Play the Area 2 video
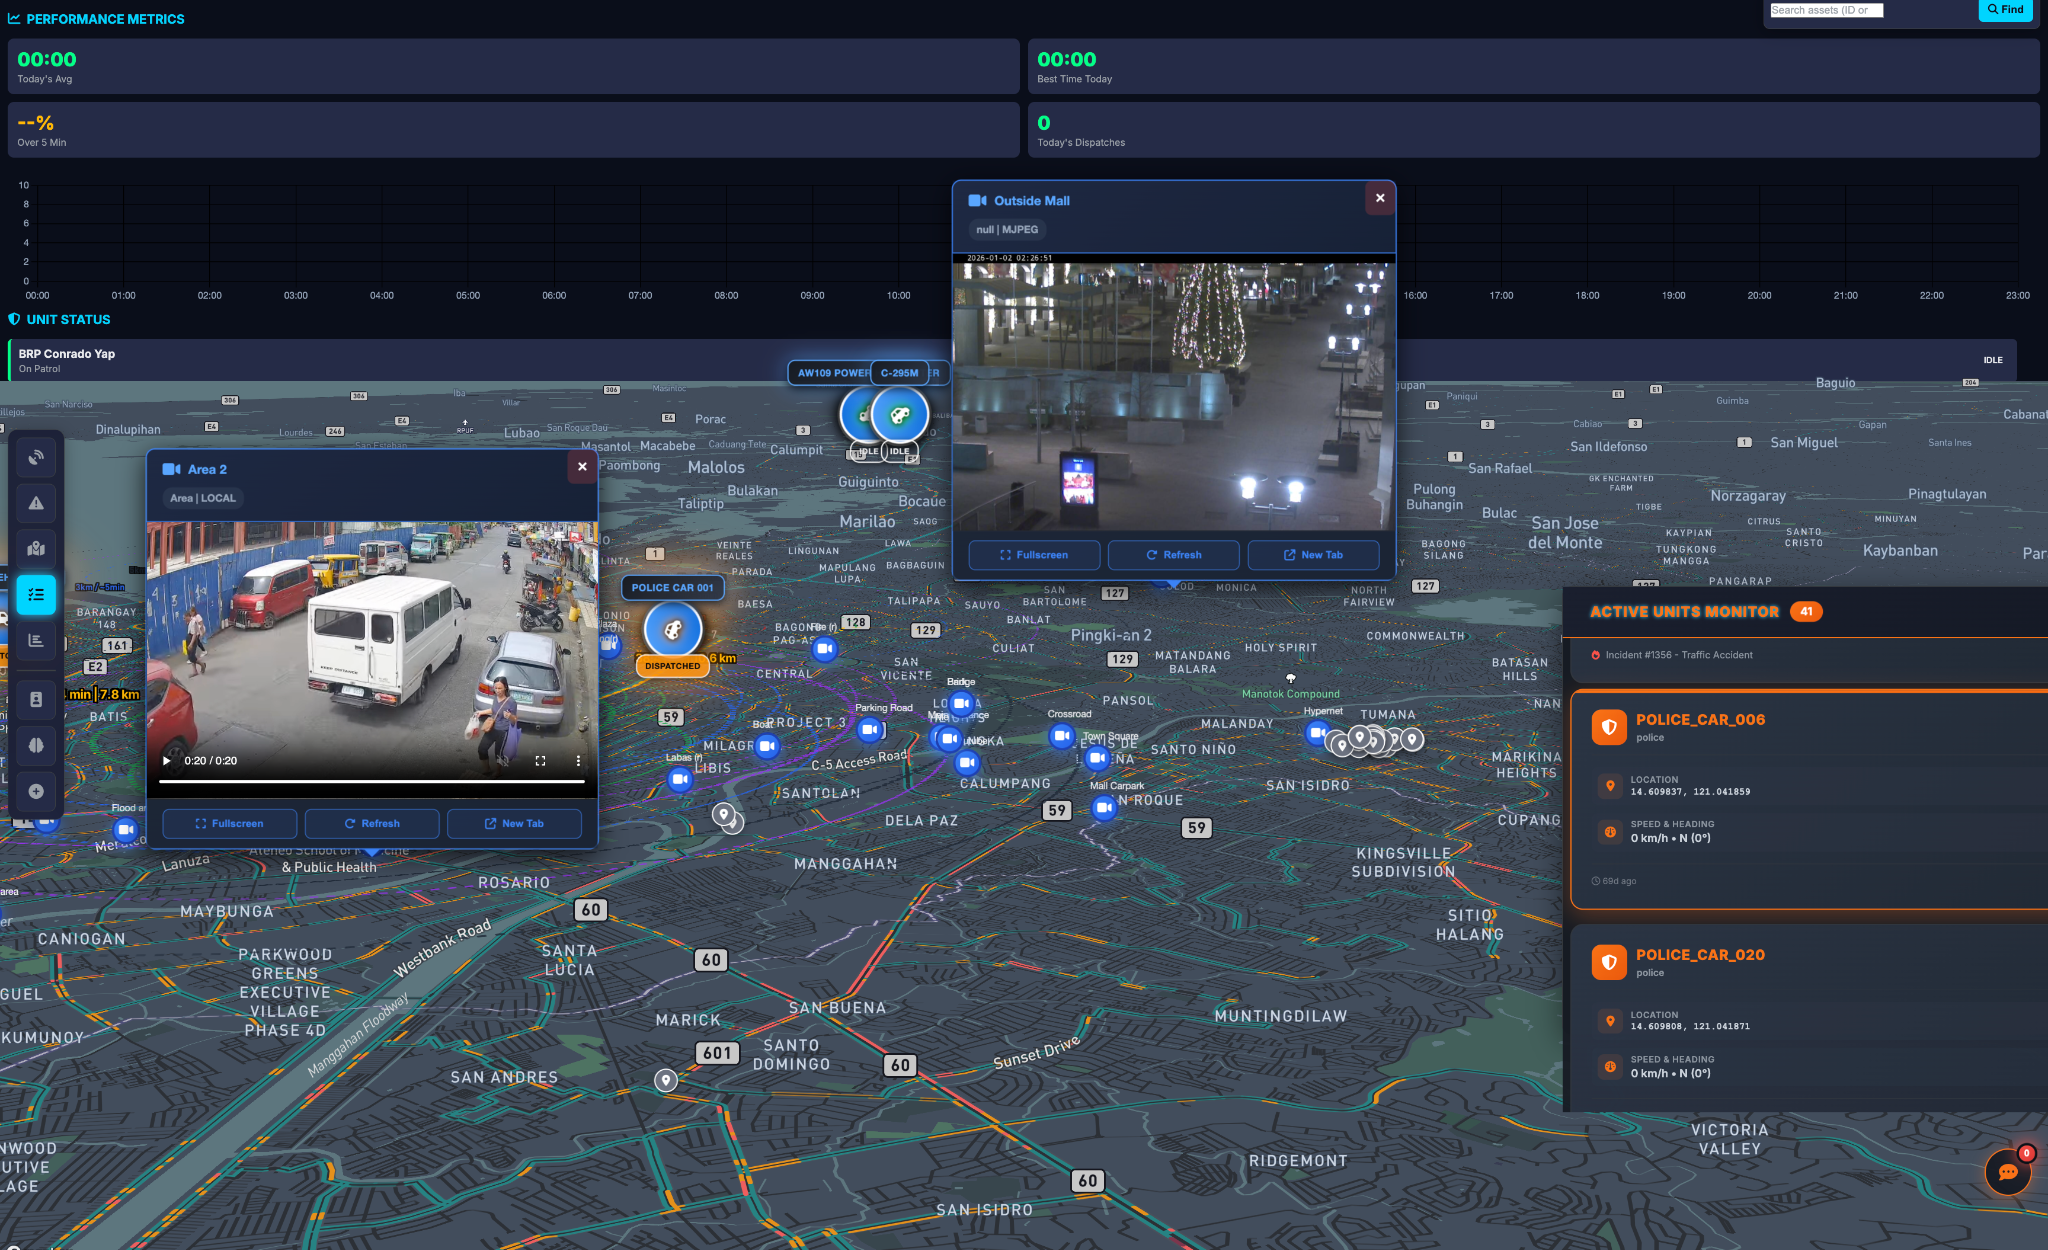This screenshot has height=1250, width=2048. click(x=167, y=761)
